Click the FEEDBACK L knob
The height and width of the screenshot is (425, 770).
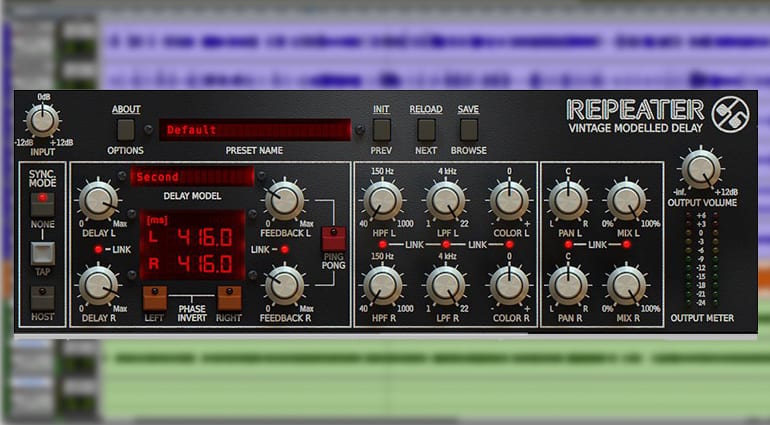284,200
